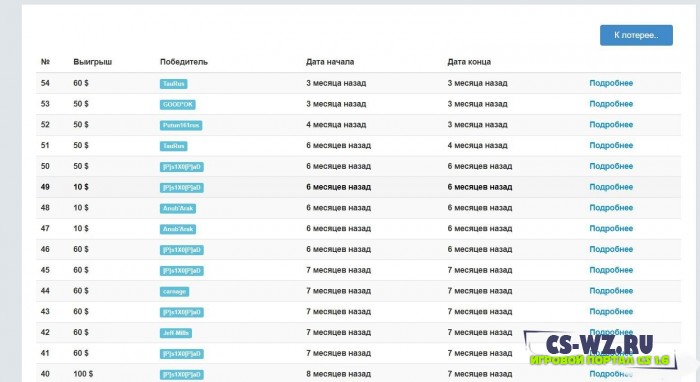Click start date "8 месяцев назад" in row 40
This screenshot has width=700, height=382.
tap(338, 374)
